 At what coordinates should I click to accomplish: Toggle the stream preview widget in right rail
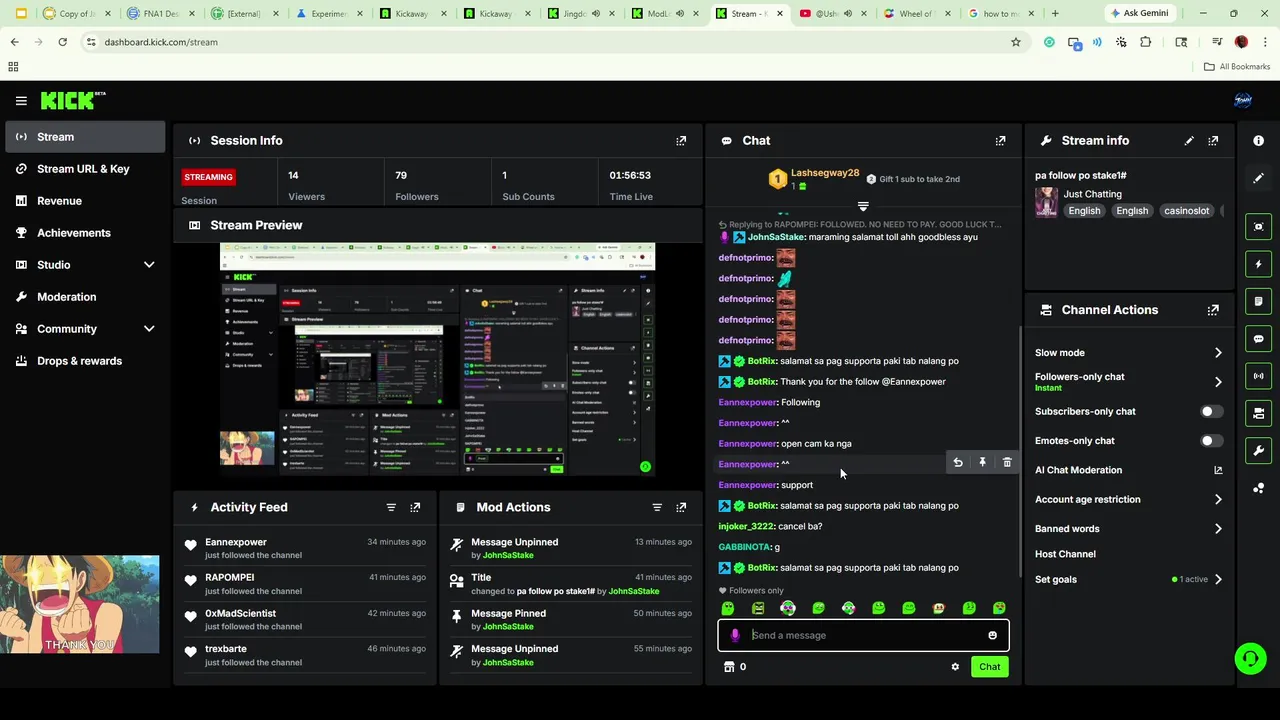[x=1258, y=227]
